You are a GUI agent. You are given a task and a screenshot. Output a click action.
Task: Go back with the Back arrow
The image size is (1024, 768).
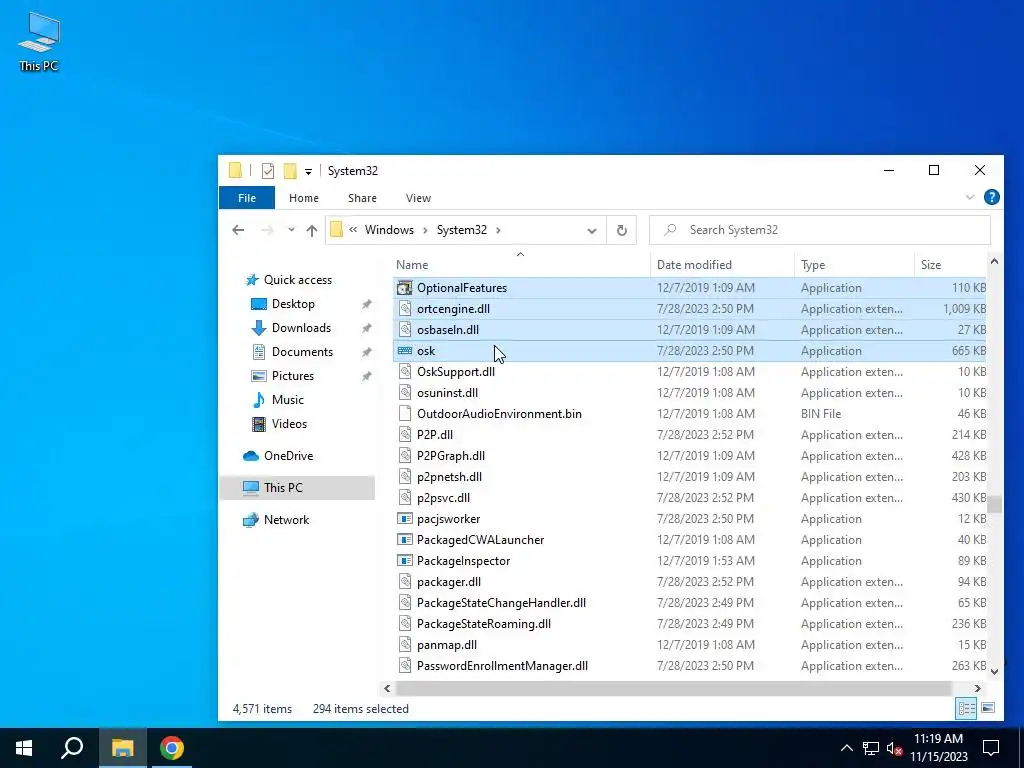click(238, 230)
